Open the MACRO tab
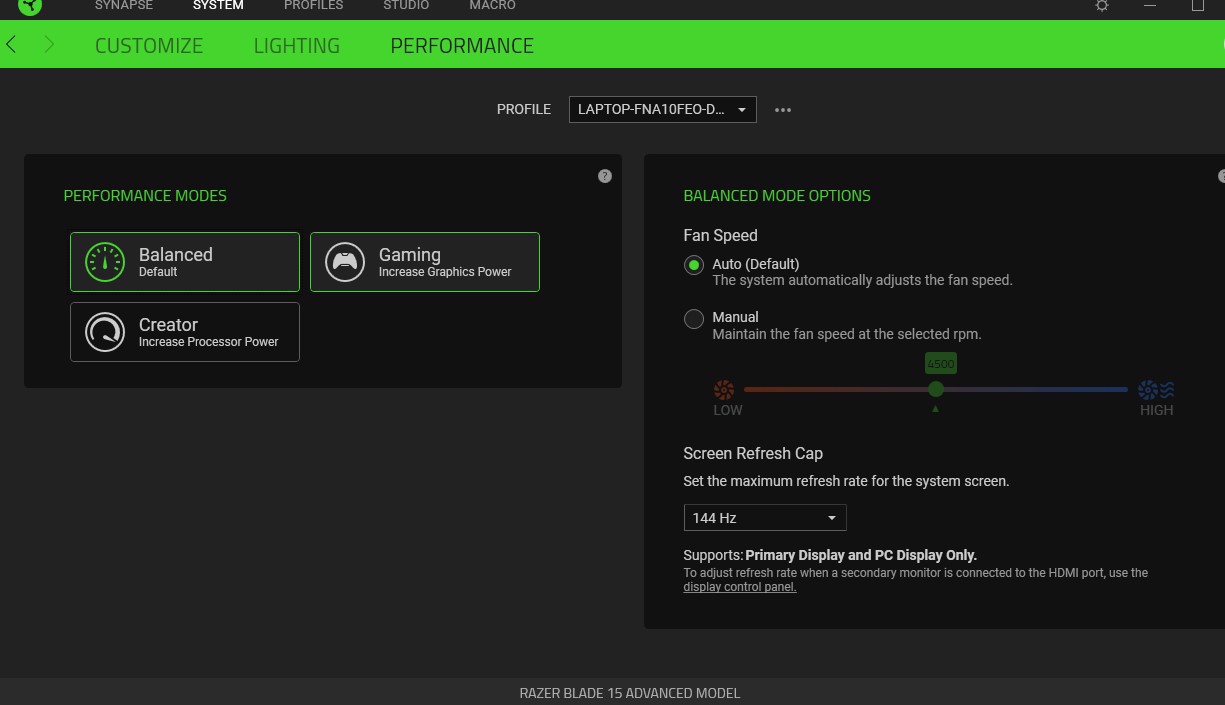This screenshot has width=1225, height=705. coord(492,6)
